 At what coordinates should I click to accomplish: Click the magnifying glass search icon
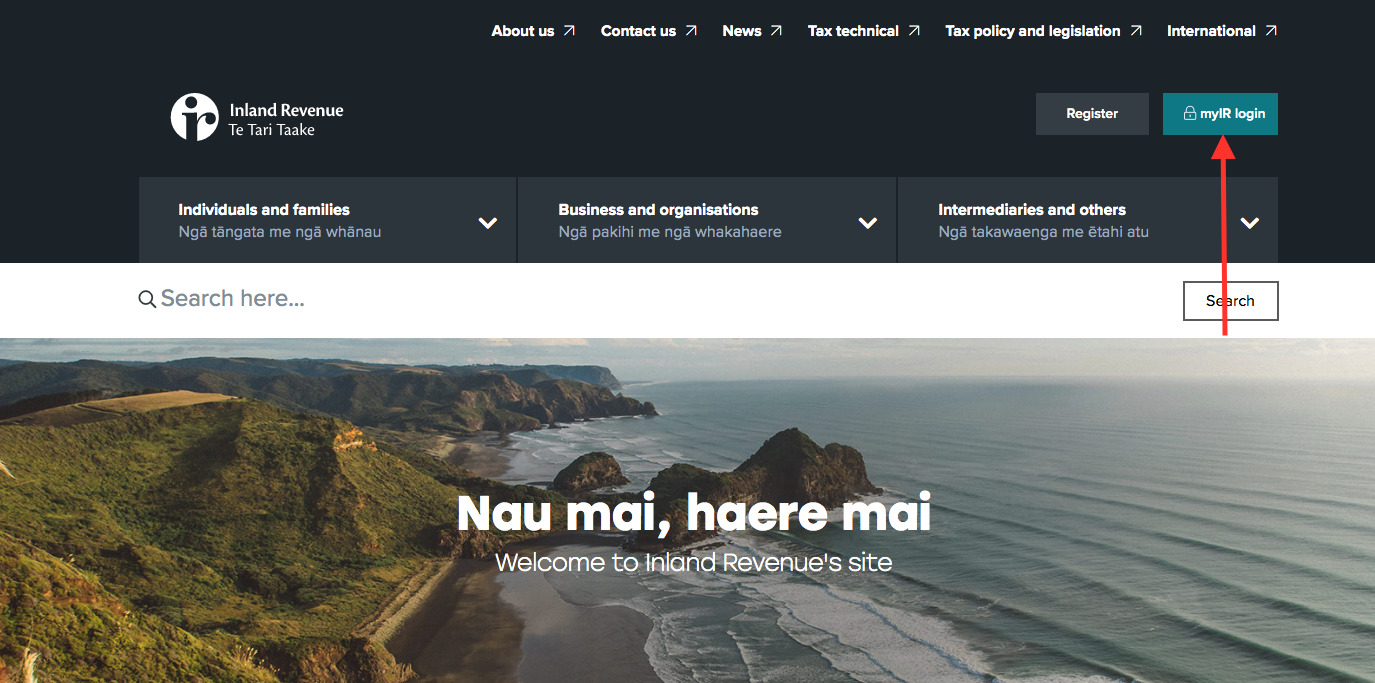(x=147, y=299)
